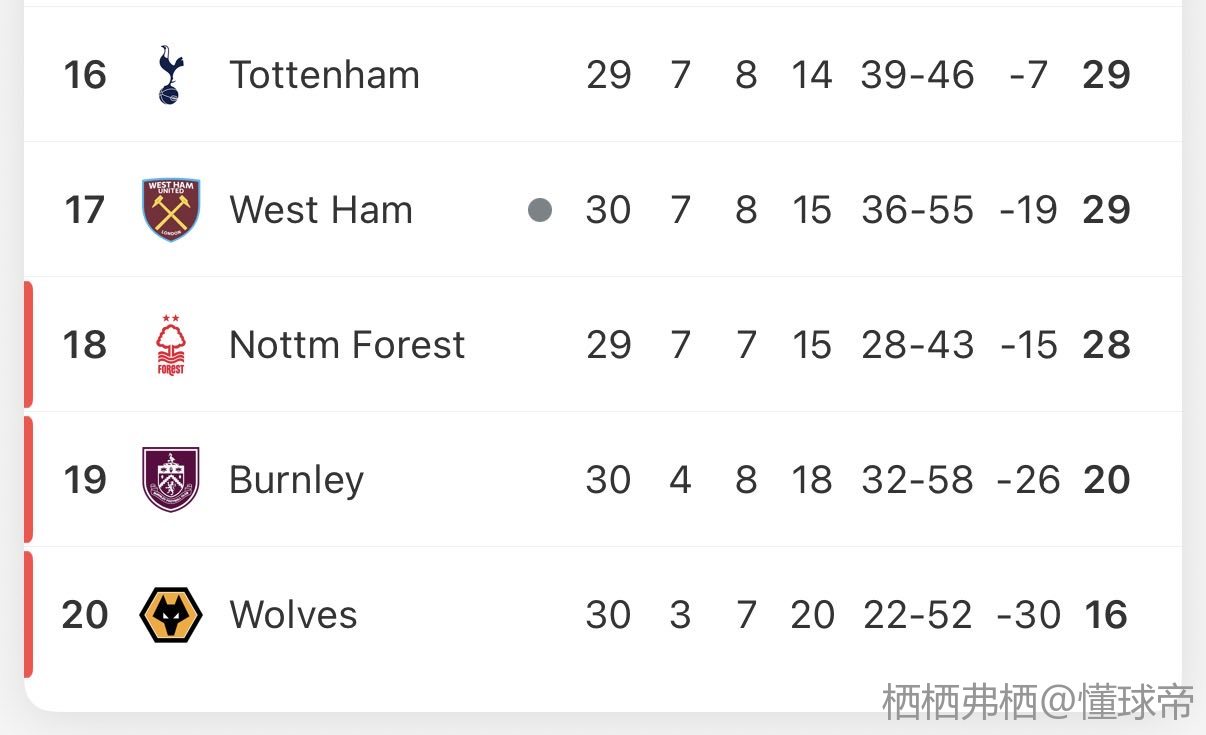1206x735 pixels.
Task: Click the red relegation bar beside Nottm Forest
Action: (28, 345)
